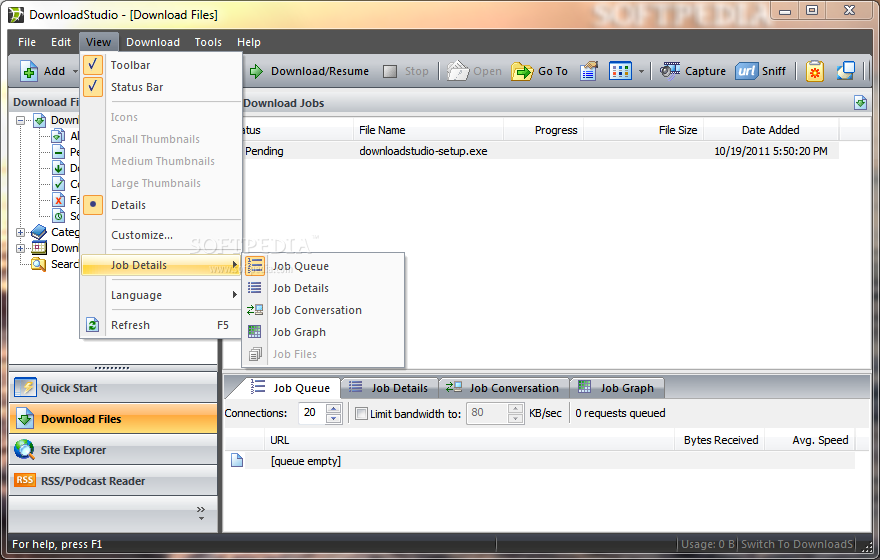Image resolution: width=880 pixels, height=560 pixels.
Task: Sort by the Progress column header
Action: point(543,130)
